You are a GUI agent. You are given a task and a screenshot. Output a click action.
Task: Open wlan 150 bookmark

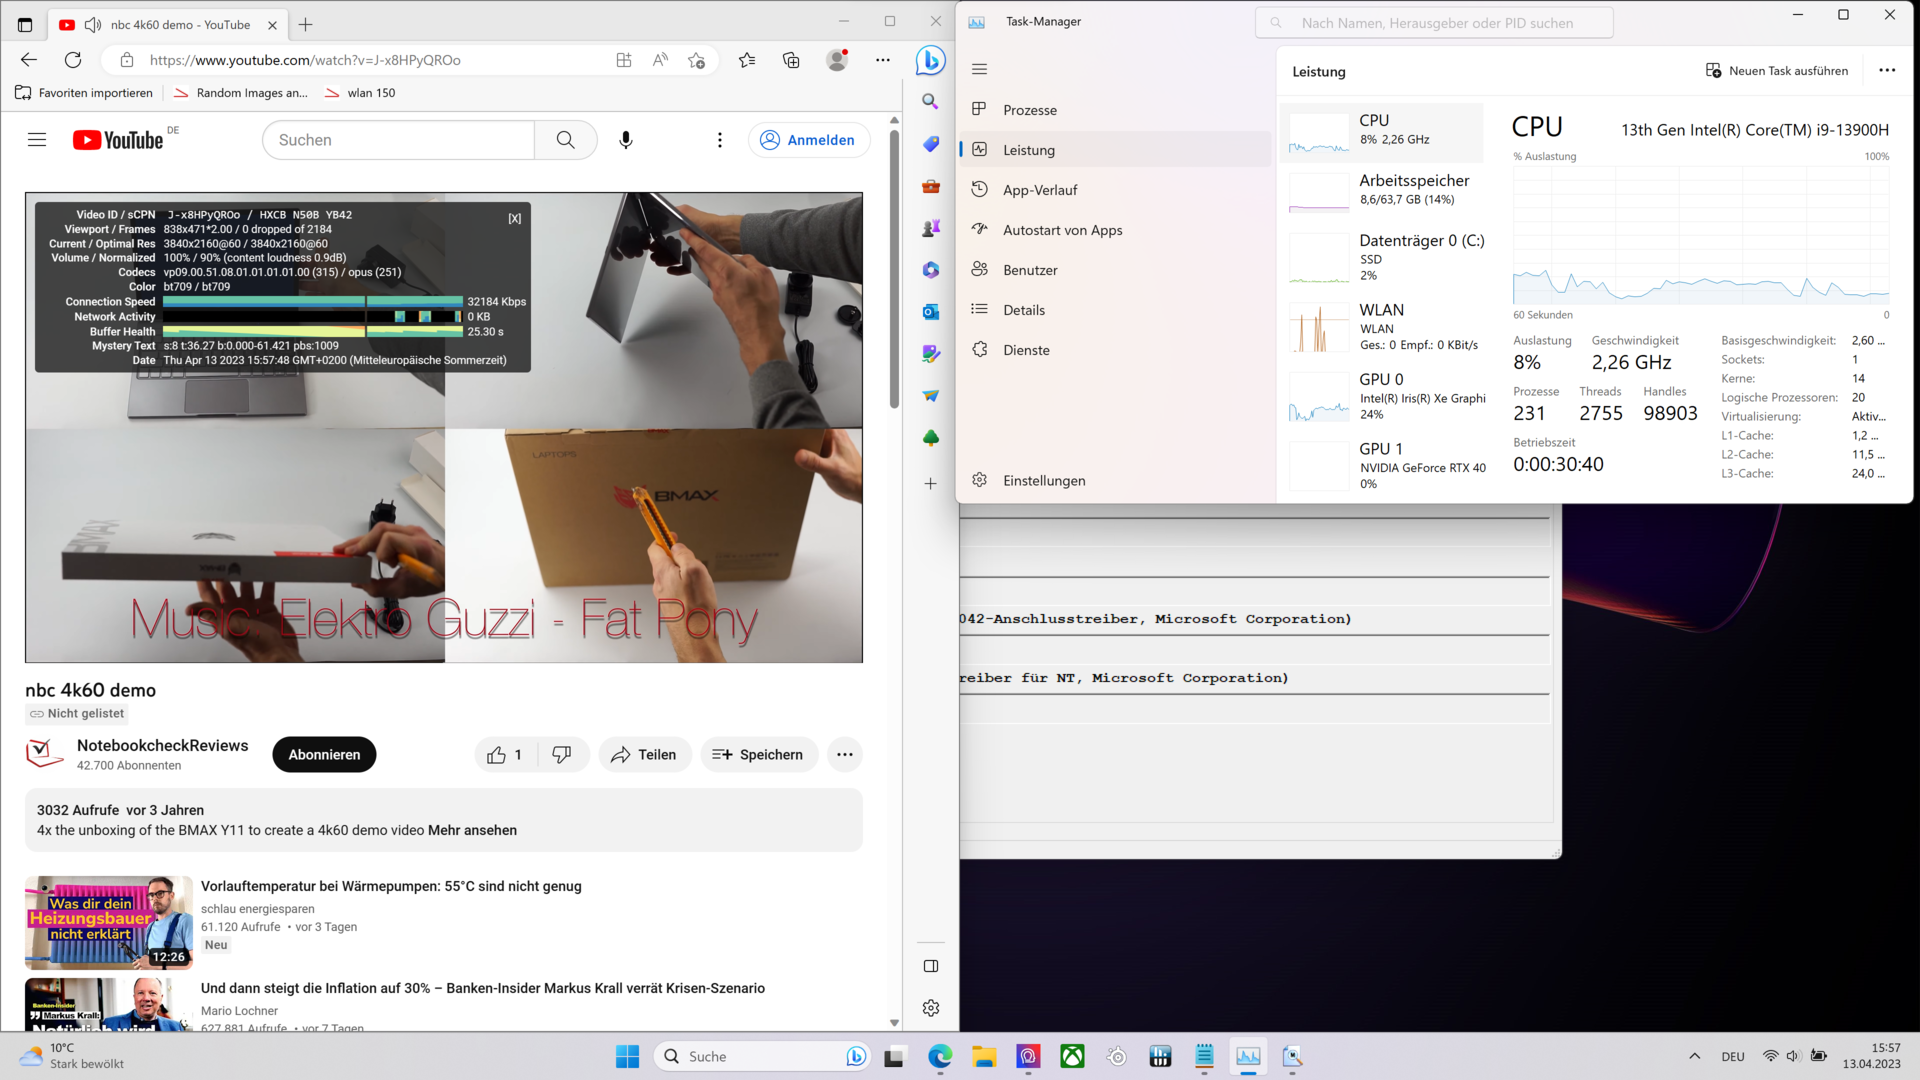click(360, 93)
